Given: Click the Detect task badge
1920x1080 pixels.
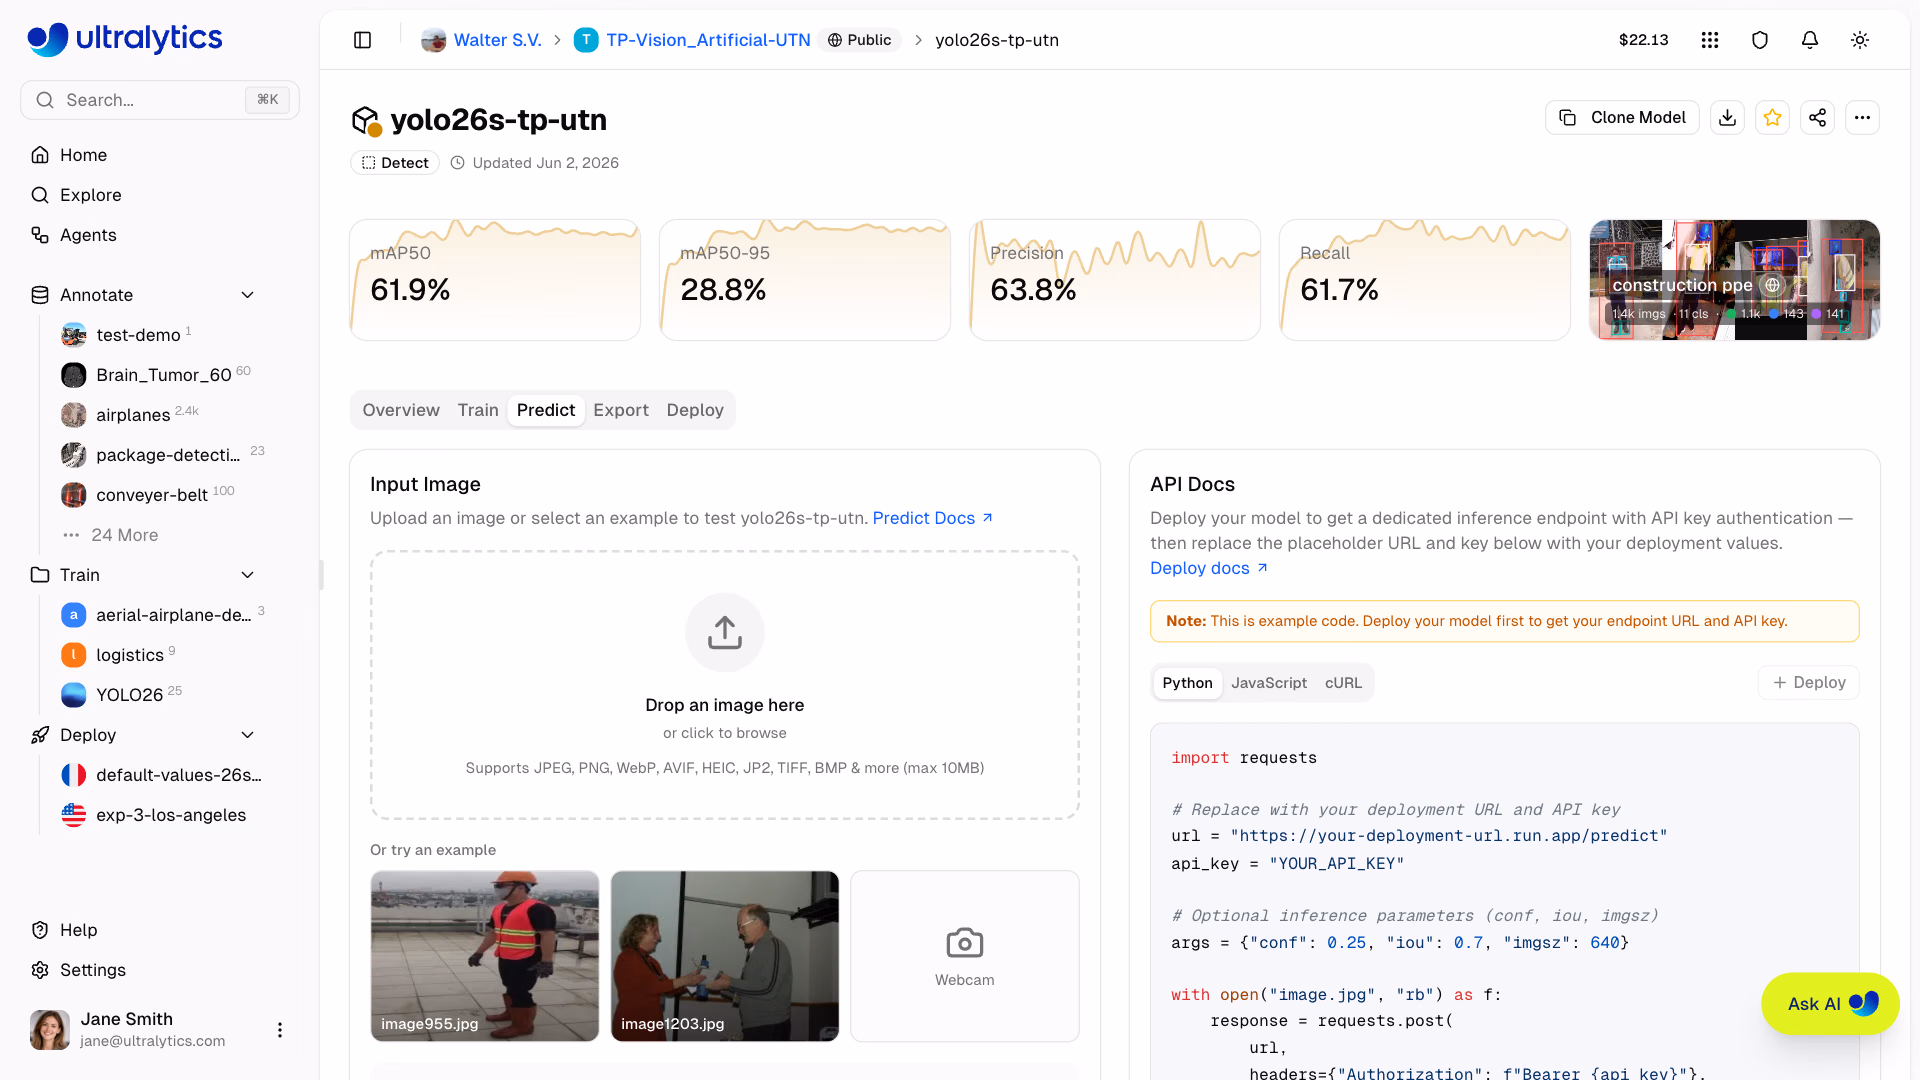Looking at the screenshot, I should pos(395,163).
